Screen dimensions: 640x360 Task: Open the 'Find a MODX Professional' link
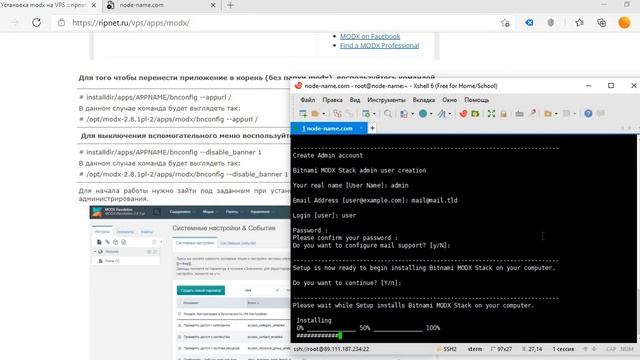[x=380, y=45]
